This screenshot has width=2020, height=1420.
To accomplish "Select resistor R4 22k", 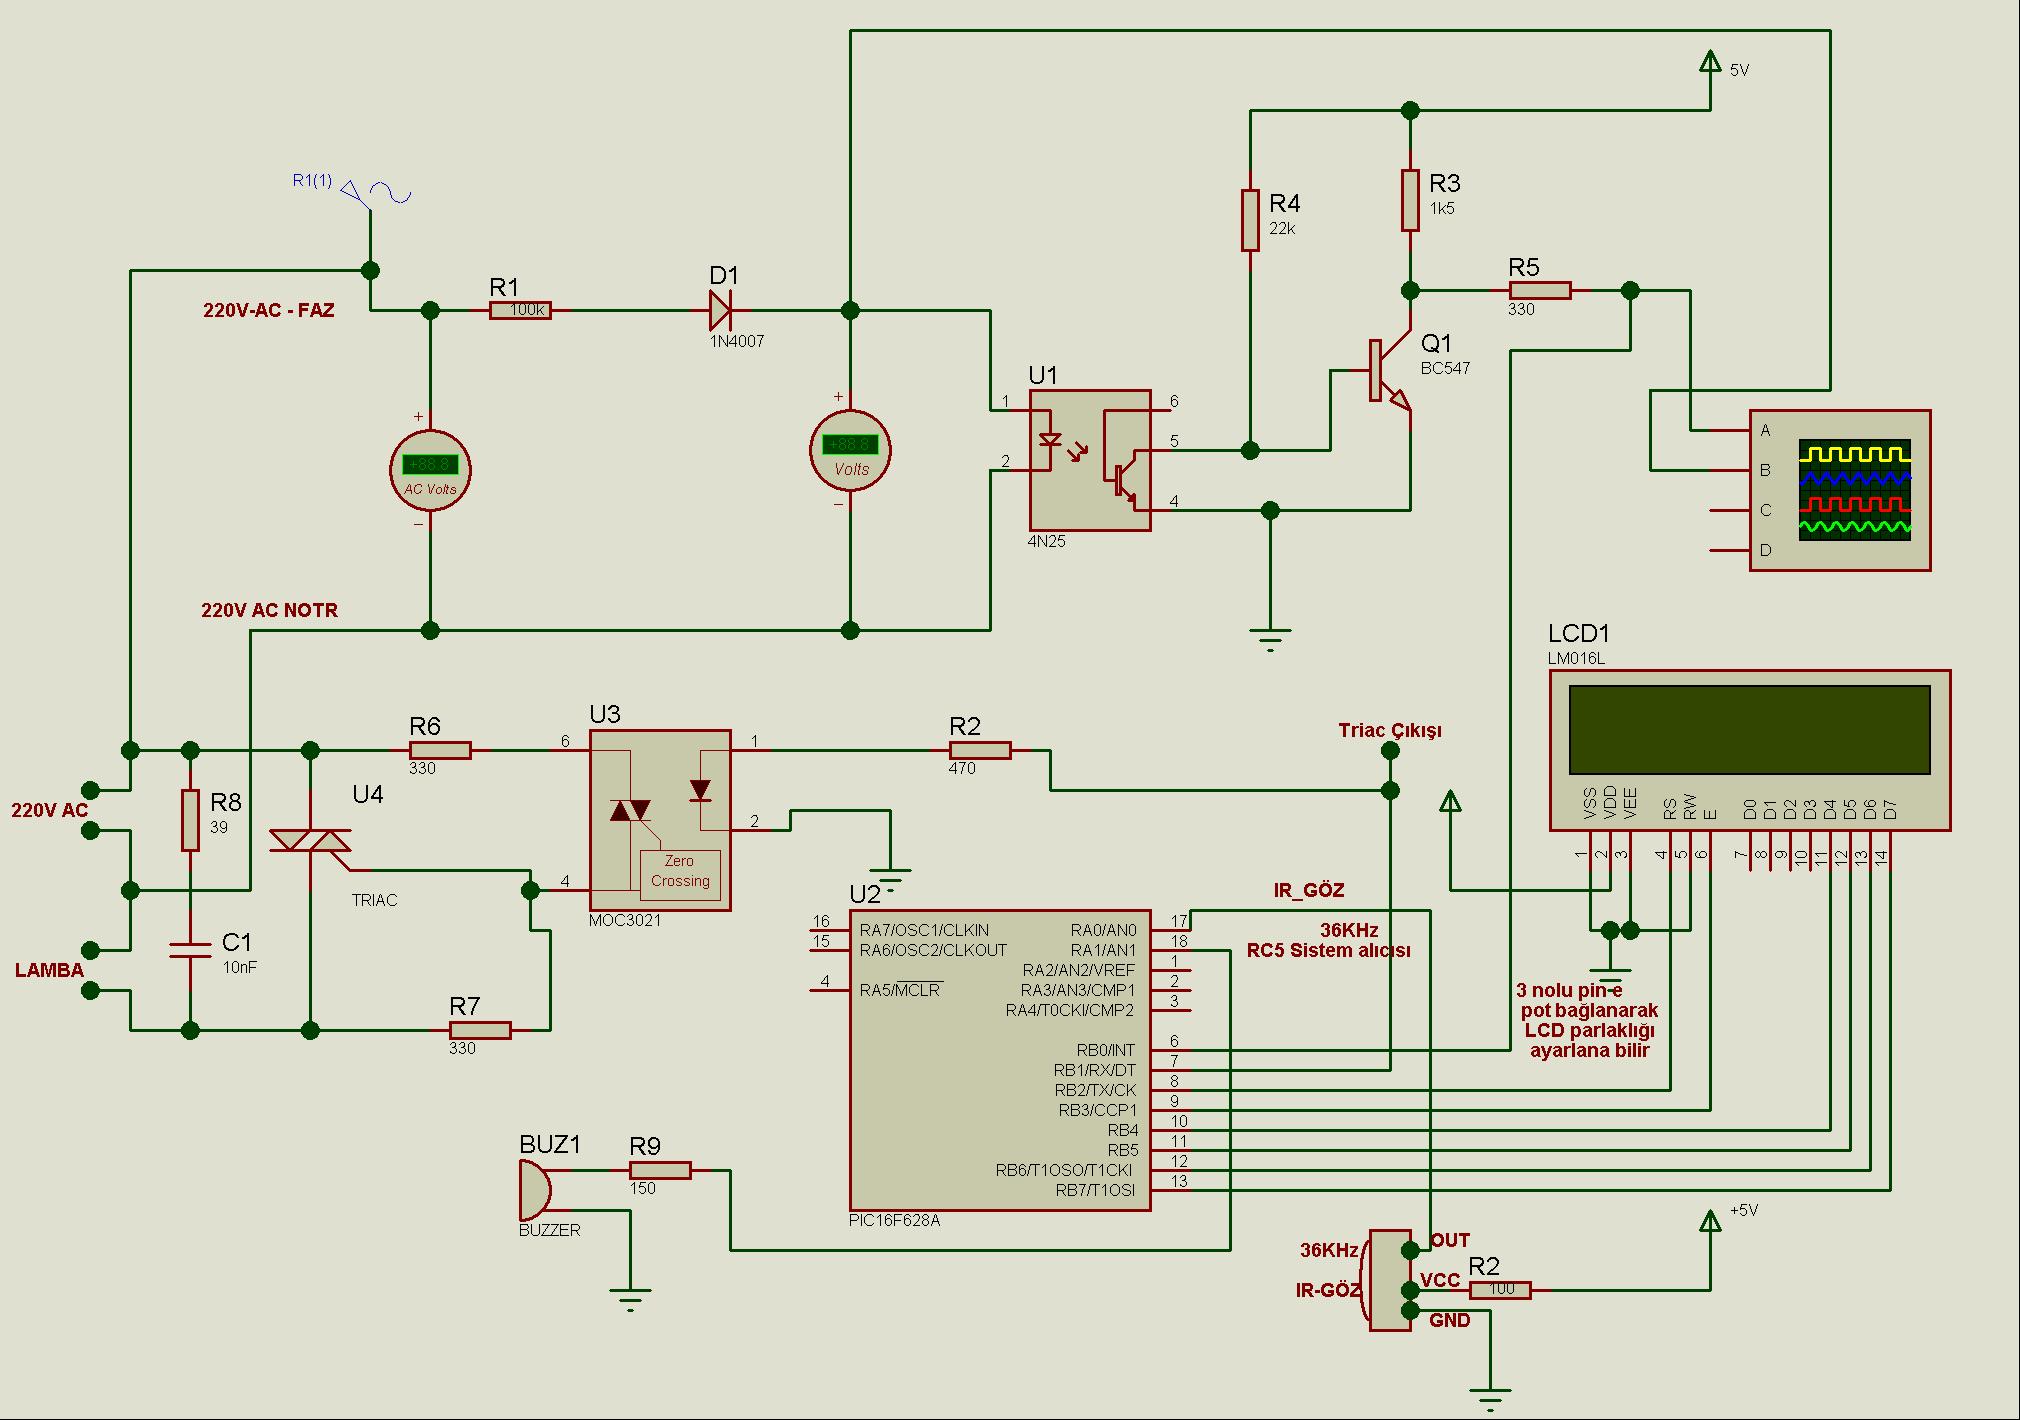I will pos(1250,220).
